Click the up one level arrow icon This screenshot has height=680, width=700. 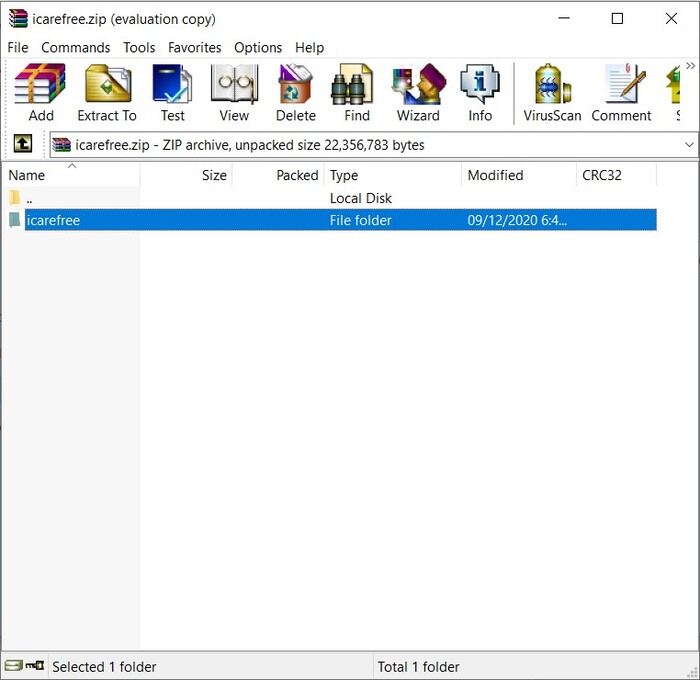pos(22,144)
